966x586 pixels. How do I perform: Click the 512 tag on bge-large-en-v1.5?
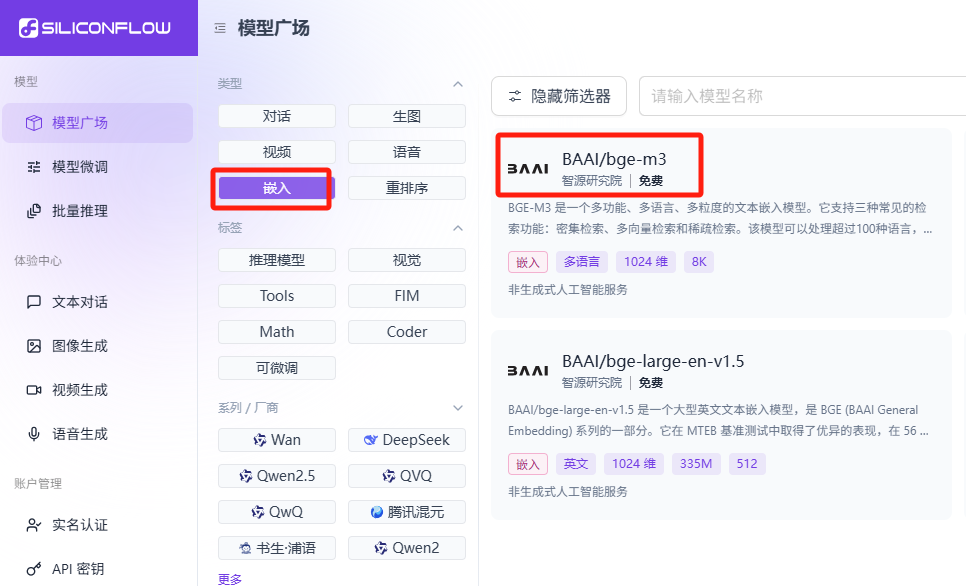(x=747, y=464)
